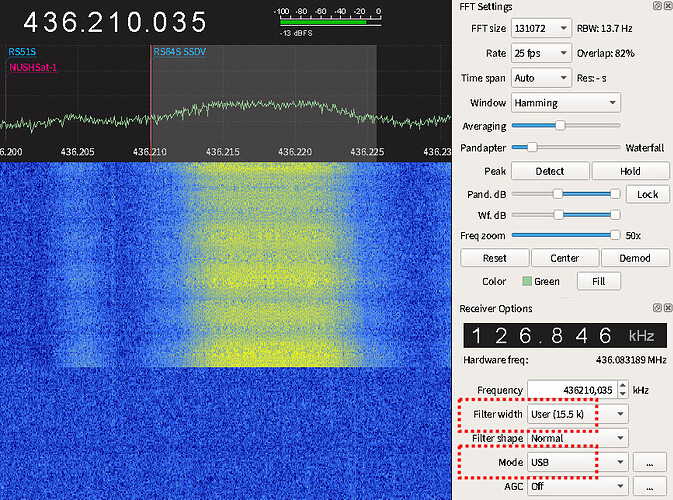
Task: Click the 436.205 frequency axis label
Action: 77,152
